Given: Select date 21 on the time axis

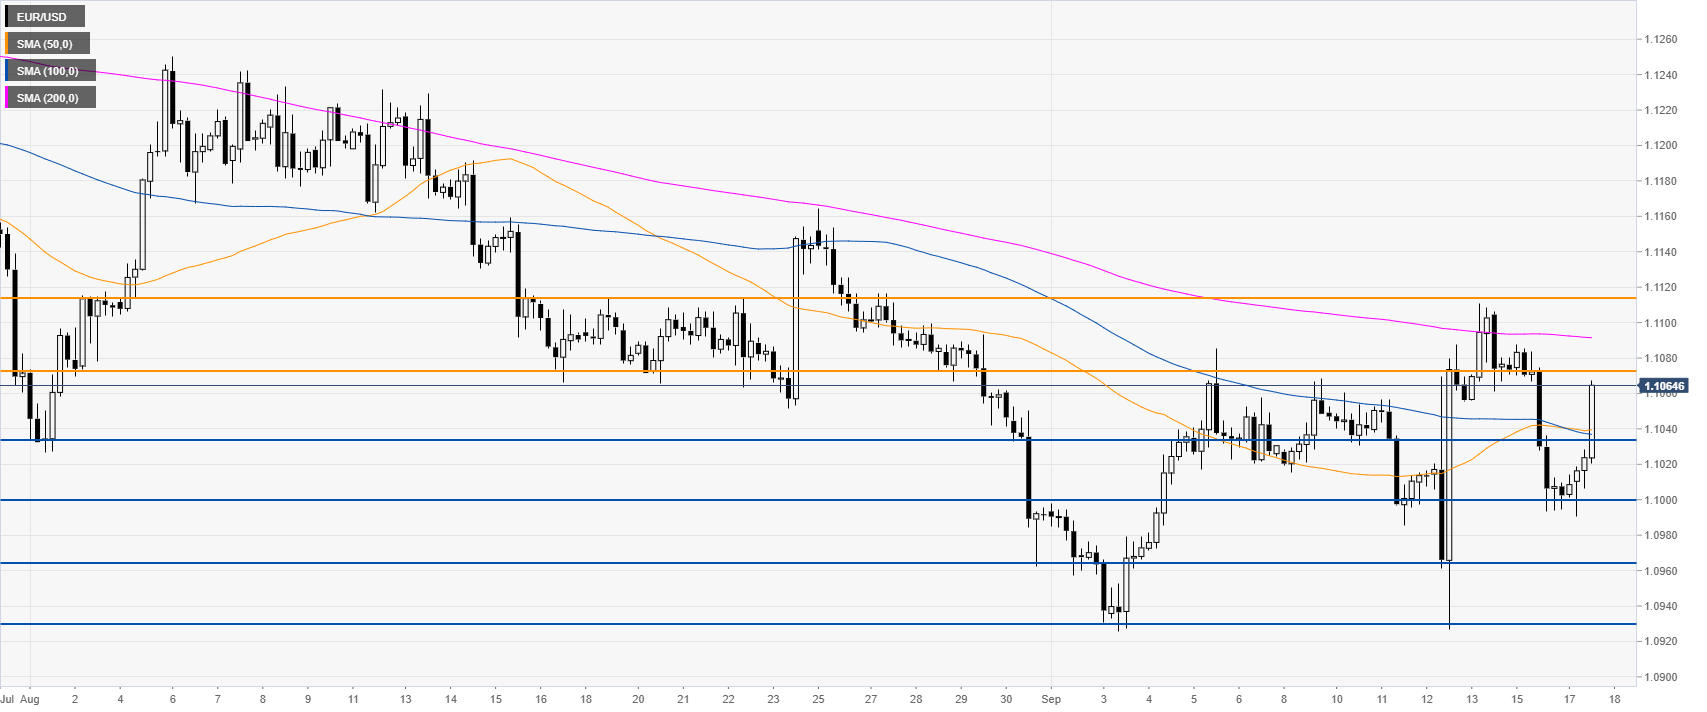Looking at the screenshot, I should point(683,699).
